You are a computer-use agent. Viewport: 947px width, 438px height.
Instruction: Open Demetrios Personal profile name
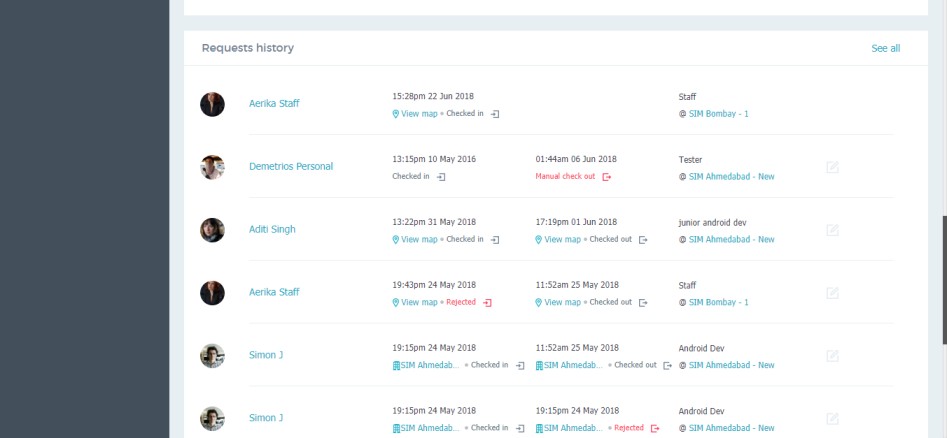[291, 167]
